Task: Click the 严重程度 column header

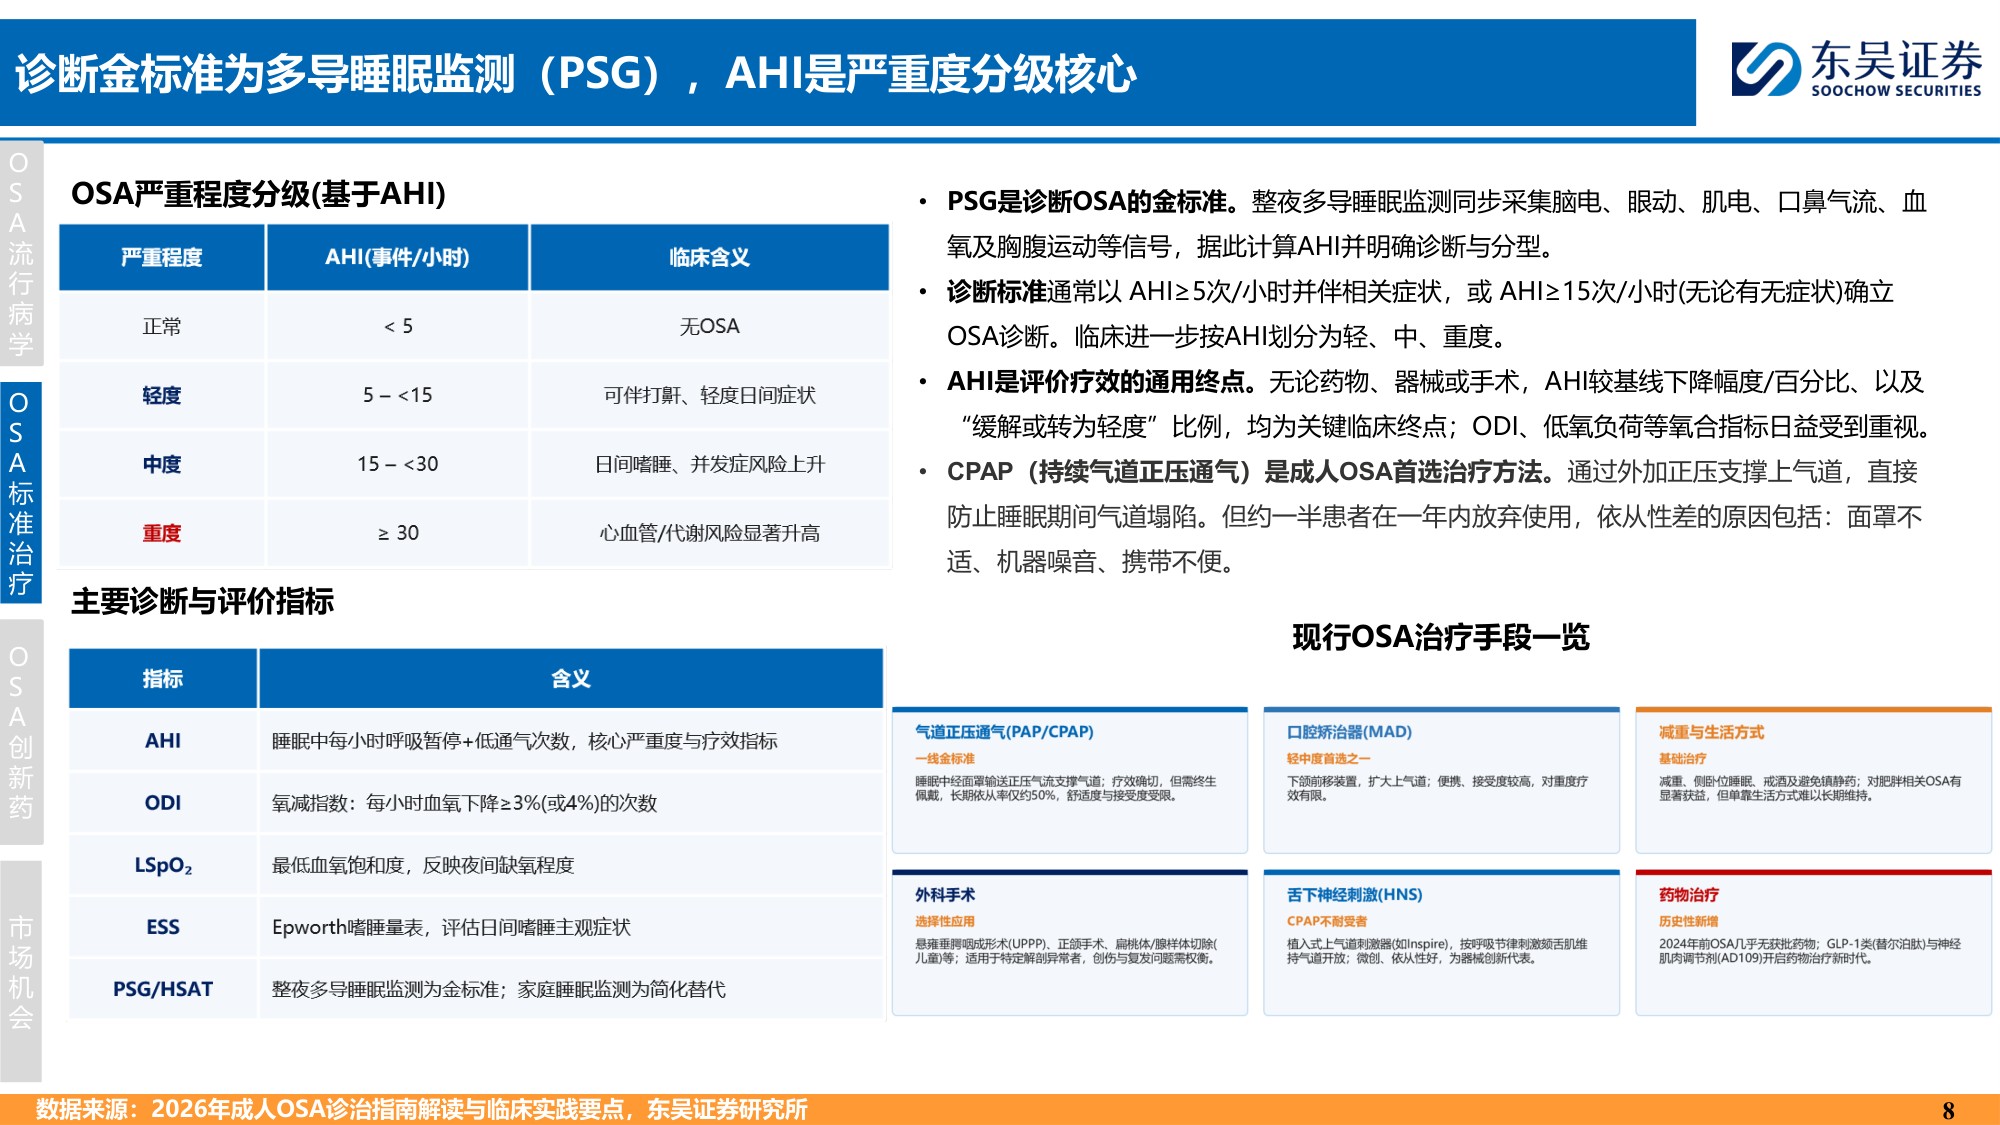Action: 162,257
